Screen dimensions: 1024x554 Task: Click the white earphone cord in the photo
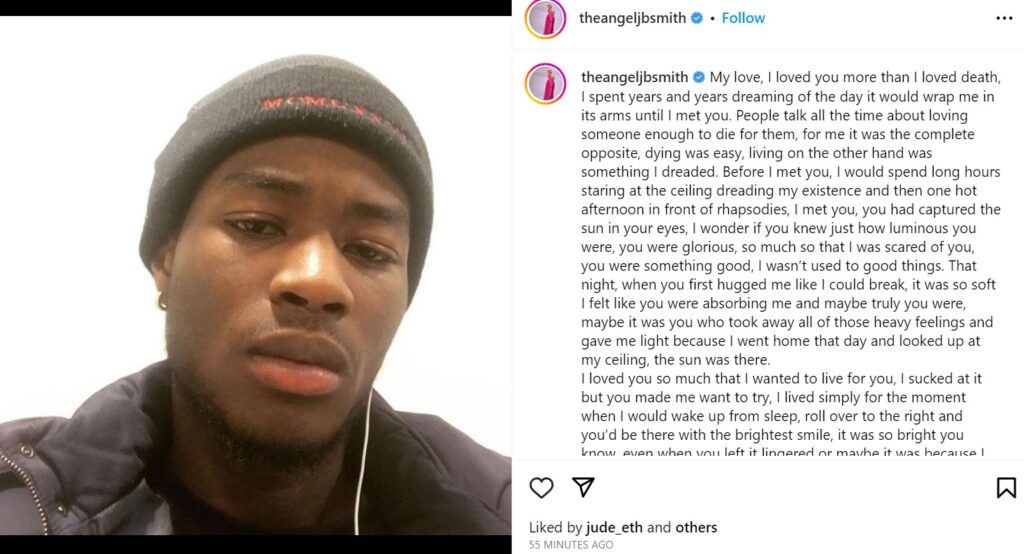363,459
